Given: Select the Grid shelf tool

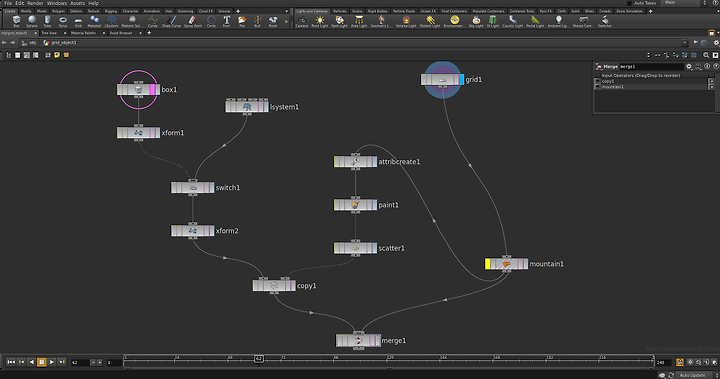Looking at the screenshot, I should (78, 21).
